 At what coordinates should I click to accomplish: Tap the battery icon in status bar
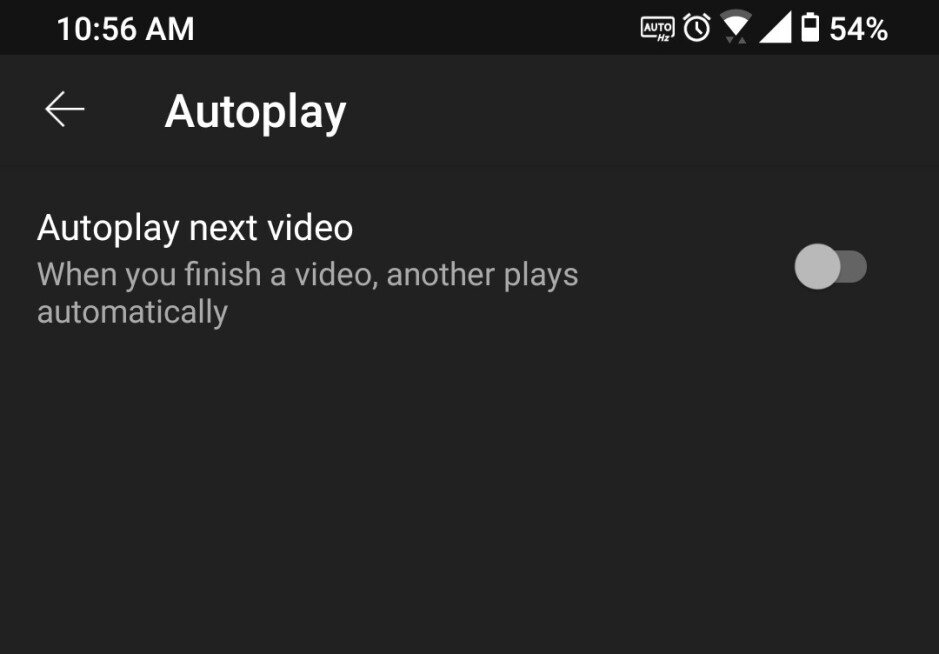pyautogui.click(x=810, y=28)
